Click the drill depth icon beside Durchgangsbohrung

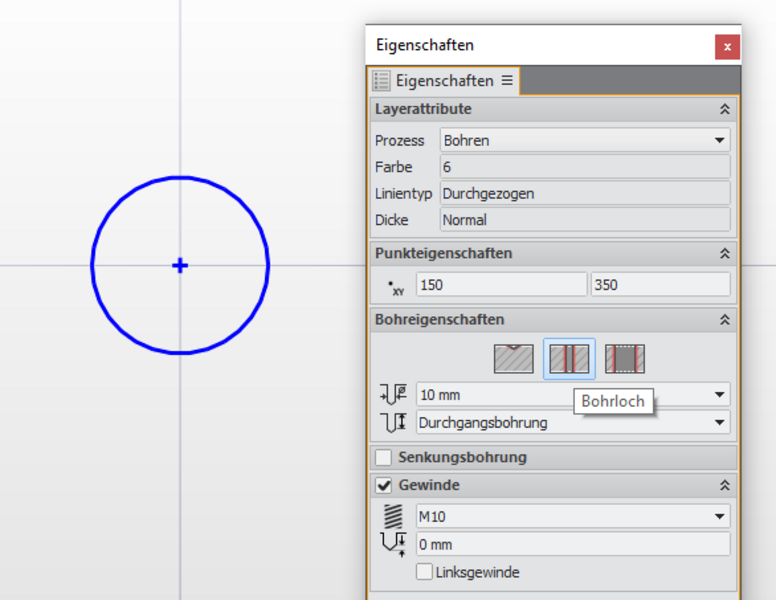pyautogui.click(x=393, y=422)
